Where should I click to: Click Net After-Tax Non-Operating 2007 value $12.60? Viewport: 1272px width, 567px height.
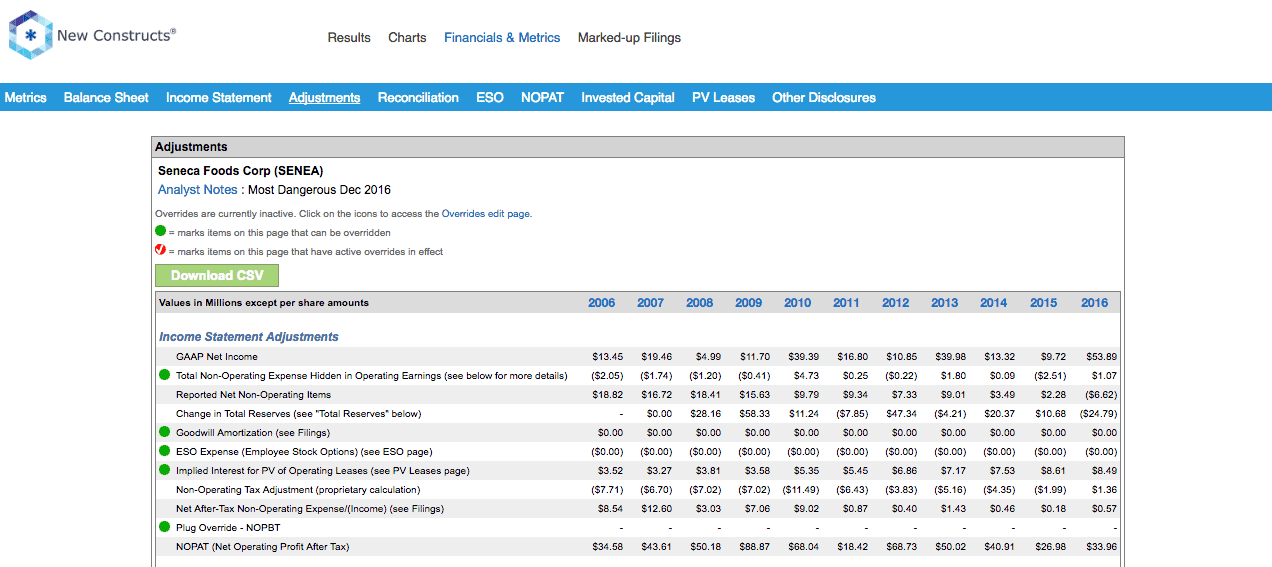[x=658, y=508]
